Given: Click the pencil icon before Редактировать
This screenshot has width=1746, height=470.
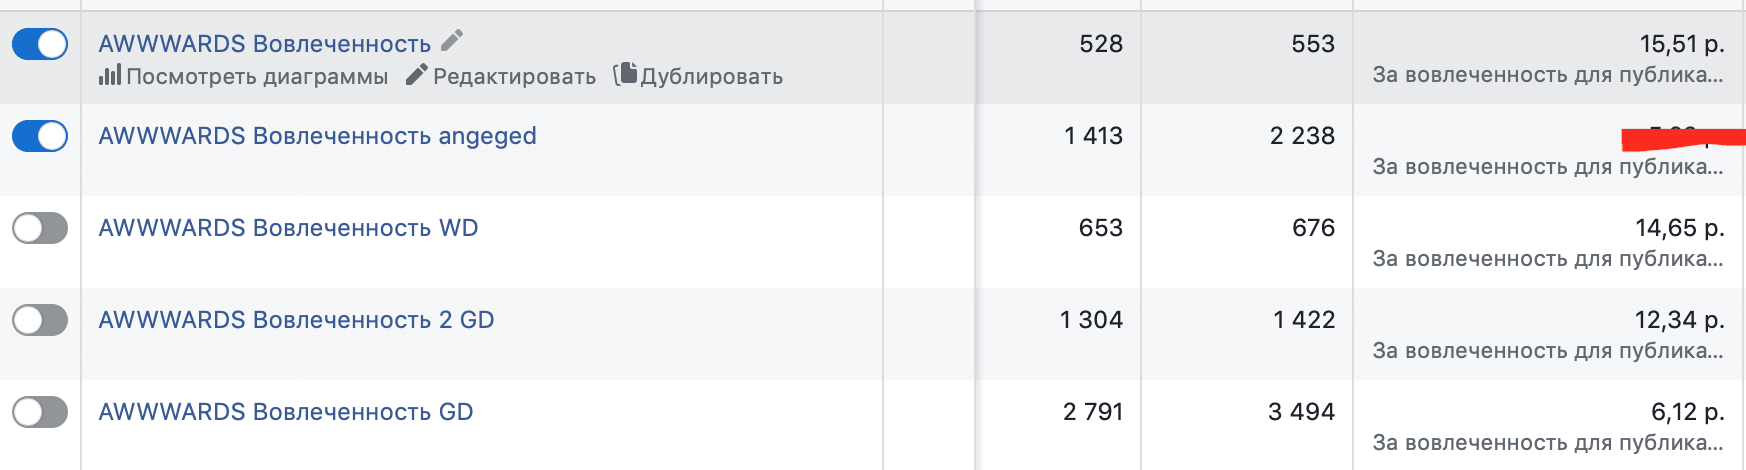Looking at the screenshot, I should (x=417, y=75).
